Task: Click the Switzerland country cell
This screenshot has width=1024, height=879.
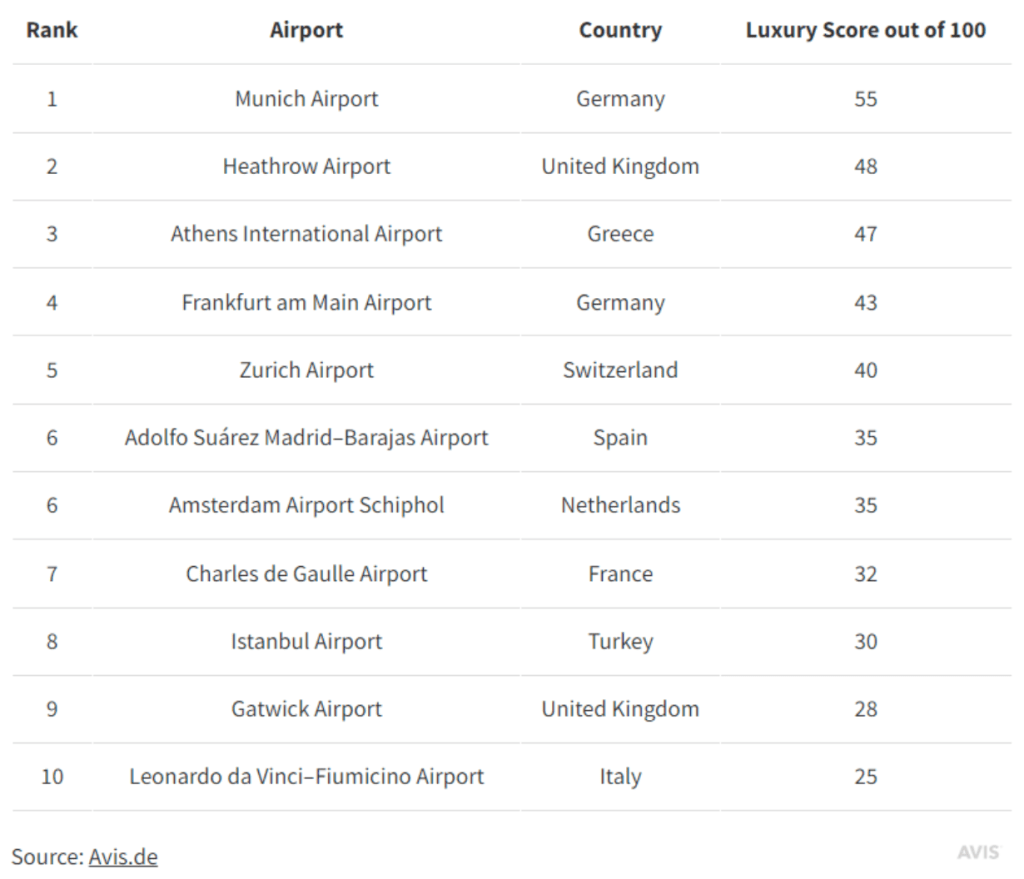Action: 620,370
